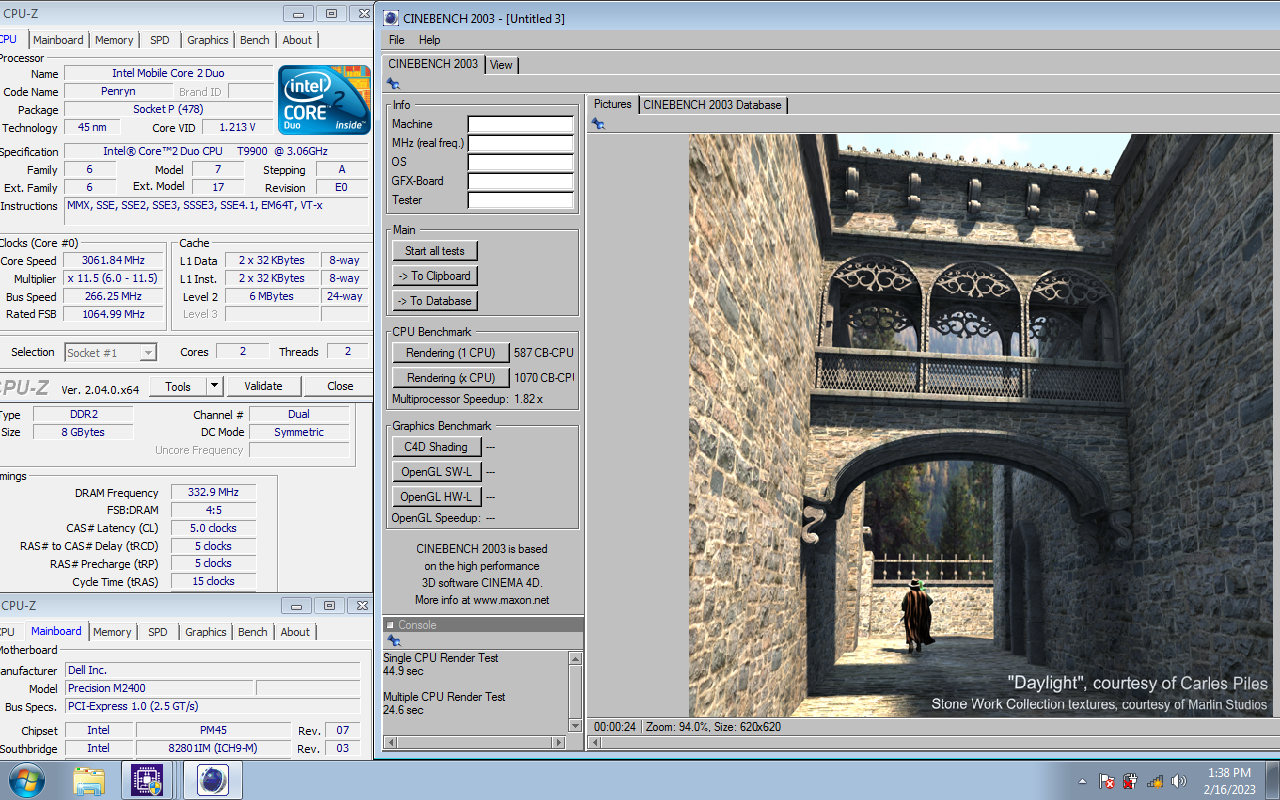The image size is (1280, 800).
Task: Open Graphics tab in CPU-Z processor window
Action: (x=208, y=40)
